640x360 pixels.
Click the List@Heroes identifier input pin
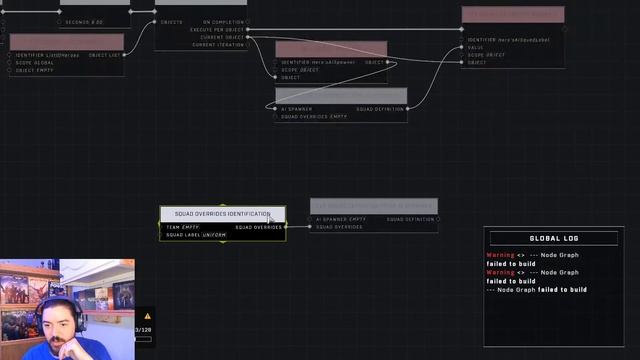(x=9, y=55)
